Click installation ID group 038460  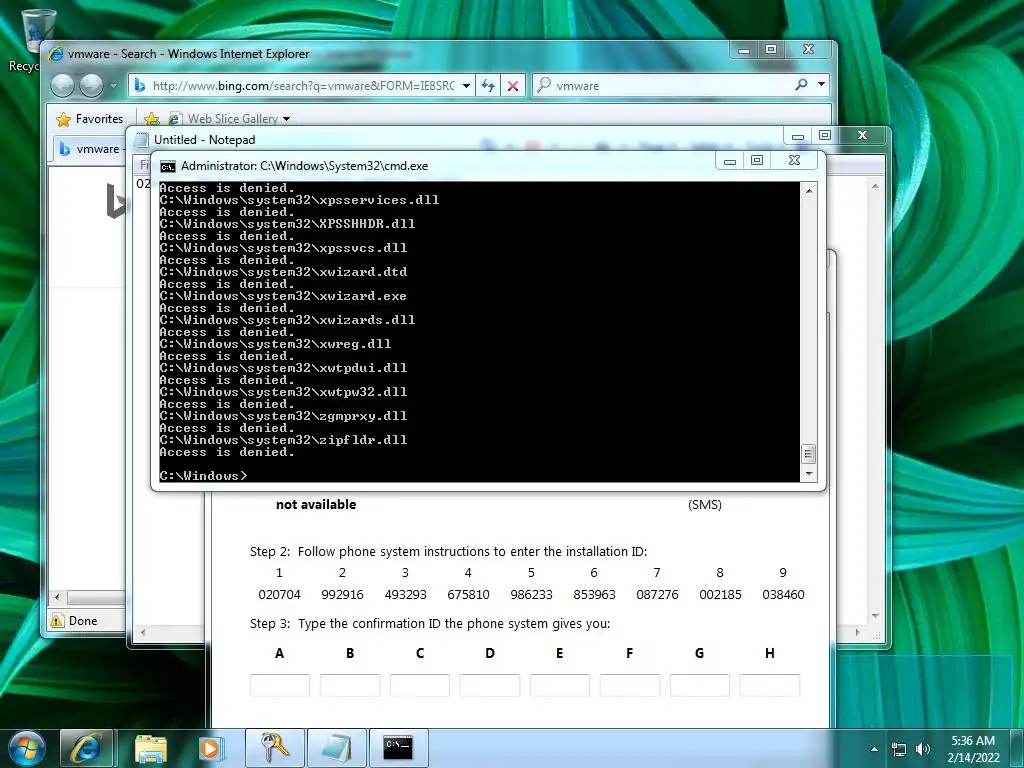click(783, 595)
